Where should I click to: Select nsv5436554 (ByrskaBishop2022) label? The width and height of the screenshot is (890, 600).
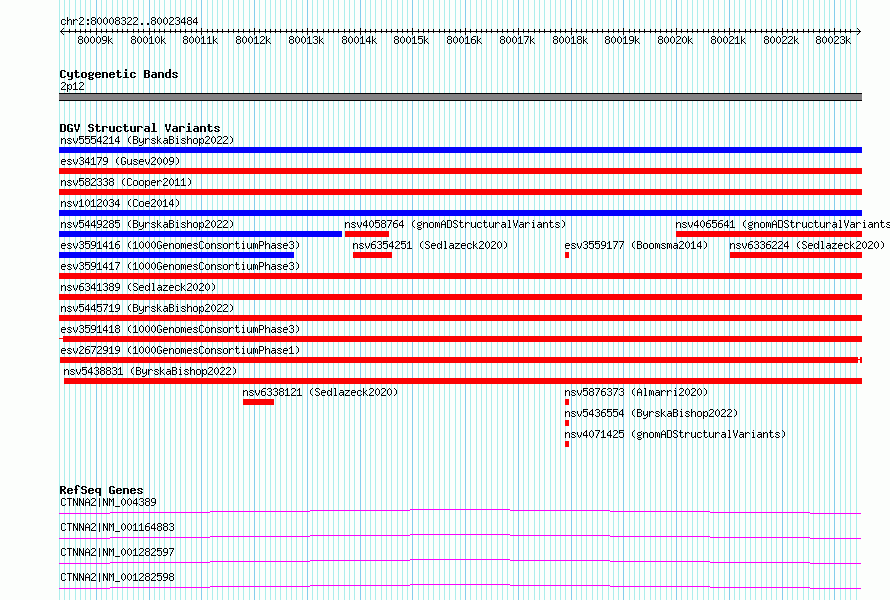pos(651,413)
